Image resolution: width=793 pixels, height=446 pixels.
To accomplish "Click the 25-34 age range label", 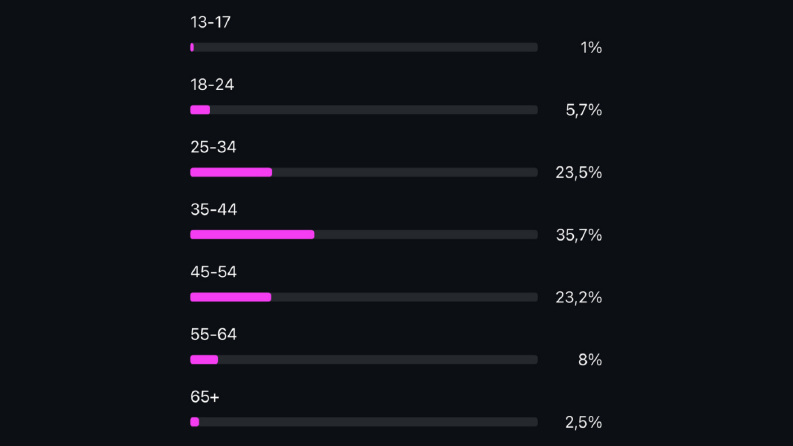I will coord(213,147).
